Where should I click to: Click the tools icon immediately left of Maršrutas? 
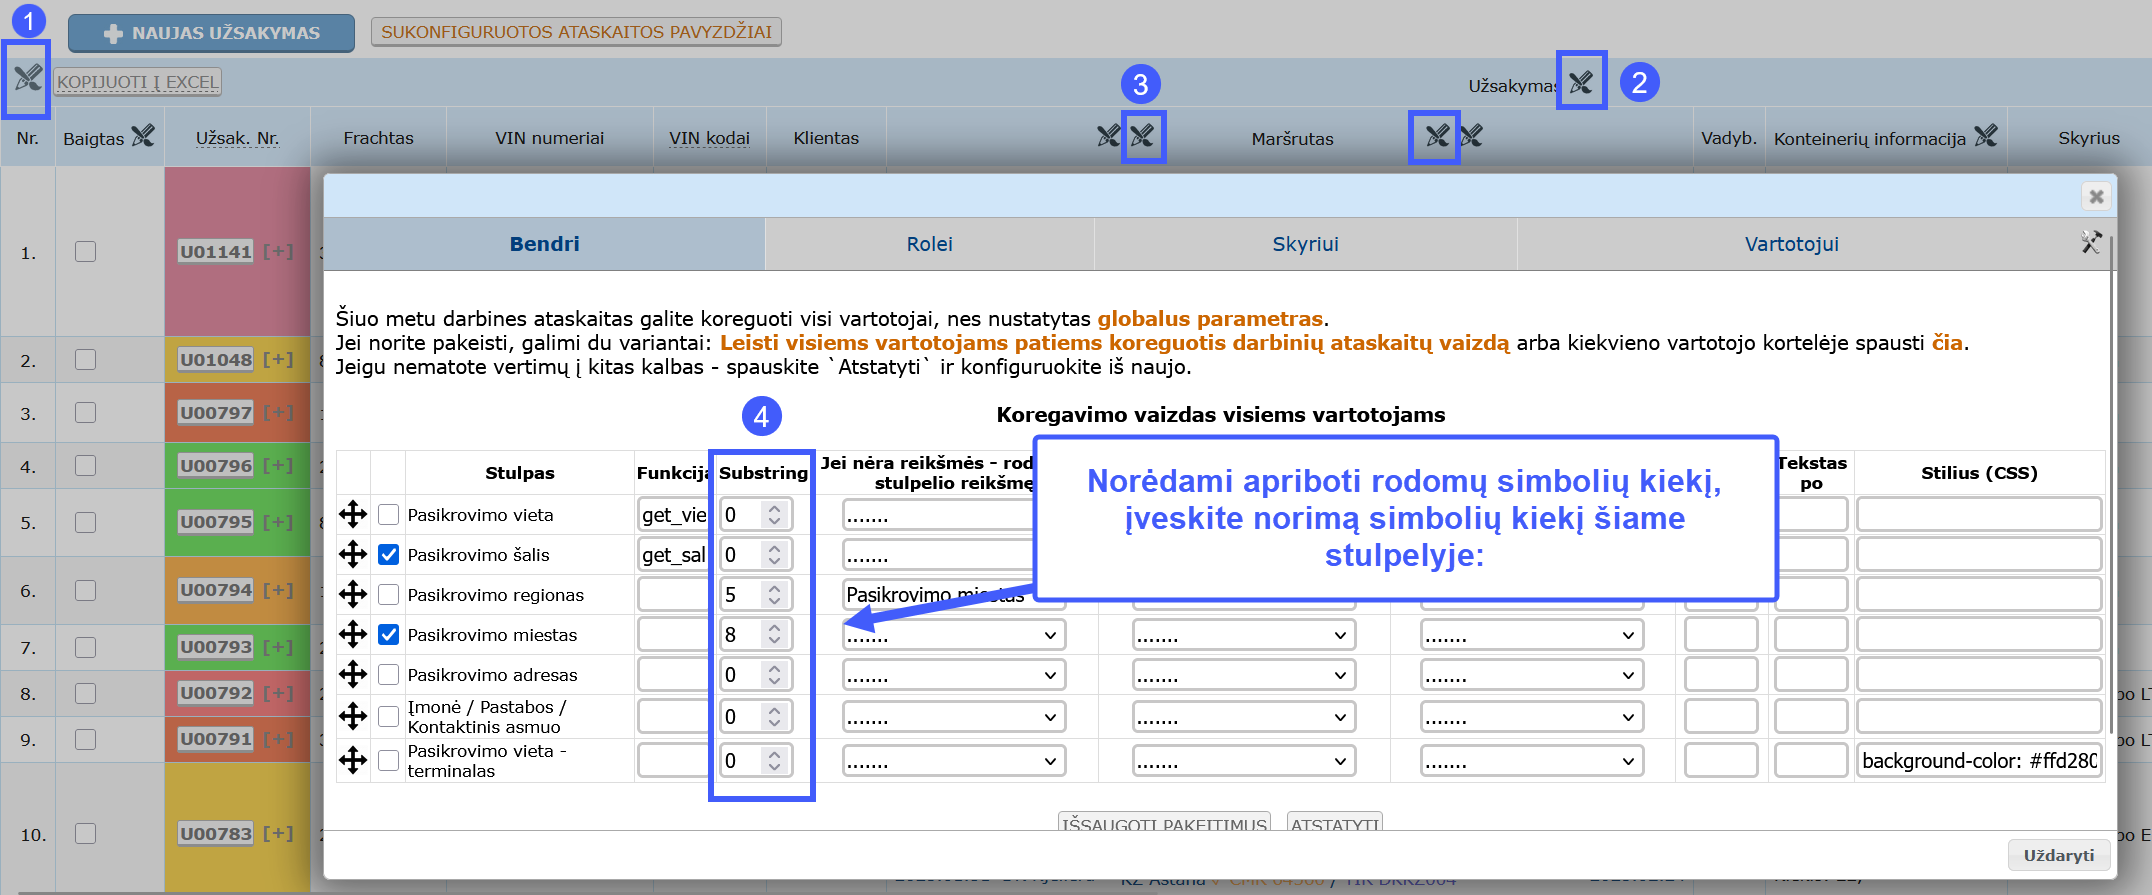(1142, 136)
